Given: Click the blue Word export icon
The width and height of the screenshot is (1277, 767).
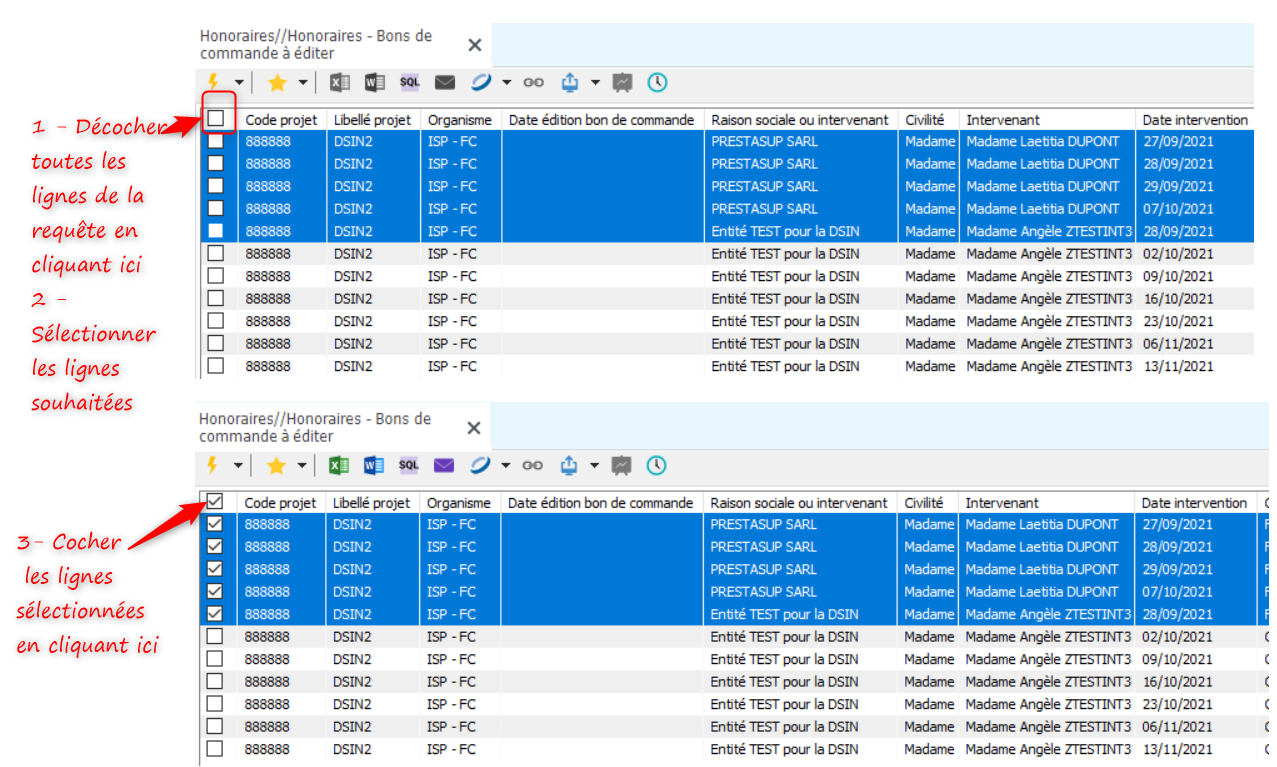Looking at the screenshot, I should pyautogui.click(x=374, y=465).
